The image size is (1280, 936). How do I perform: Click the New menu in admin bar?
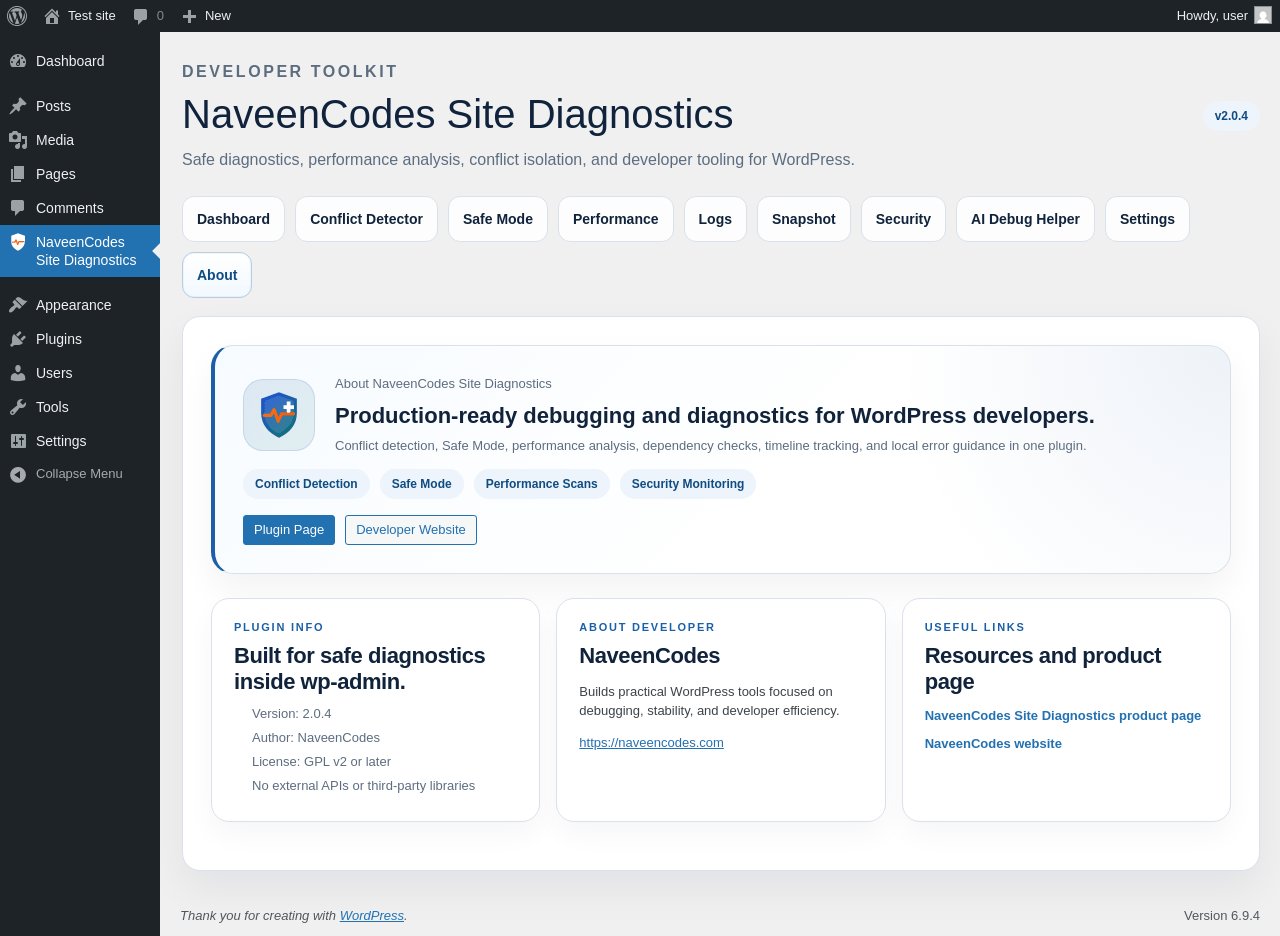[x=207, y=16]
